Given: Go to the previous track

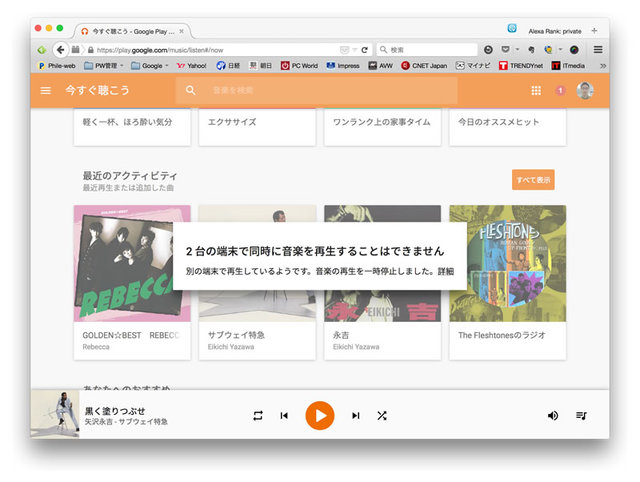Looking at the screenshot, I should click(x=284, y=415).
